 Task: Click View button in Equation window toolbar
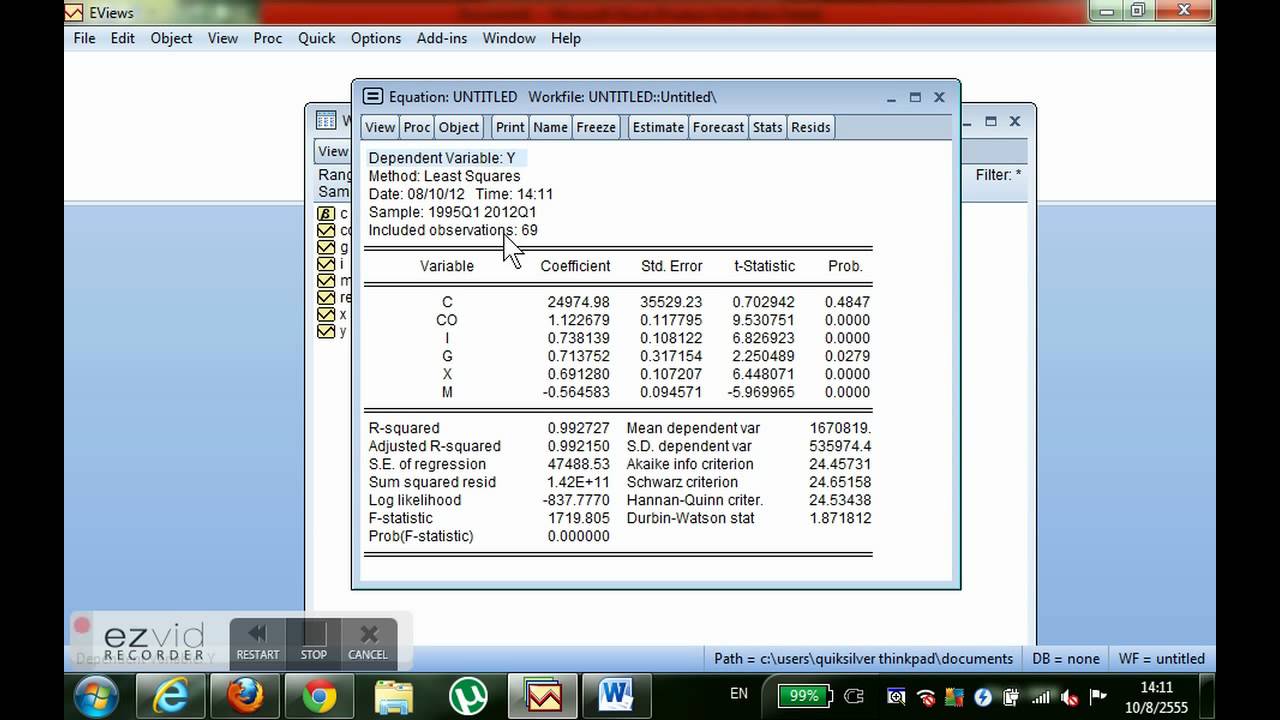(x=380, y=127)
